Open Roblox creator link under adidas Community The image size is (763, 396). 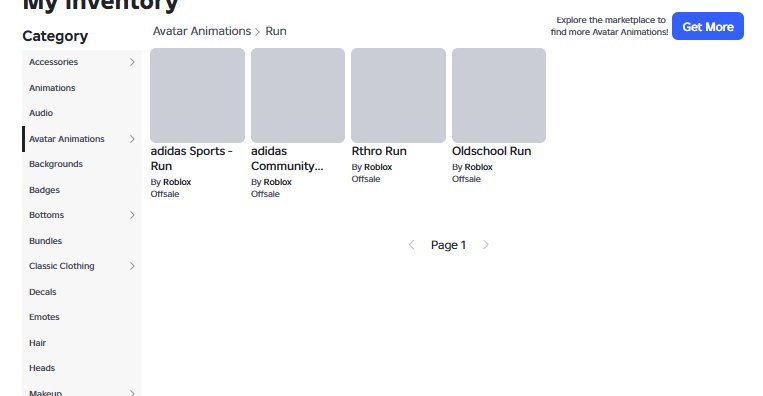pyautogui.click(x=277, y=182)
